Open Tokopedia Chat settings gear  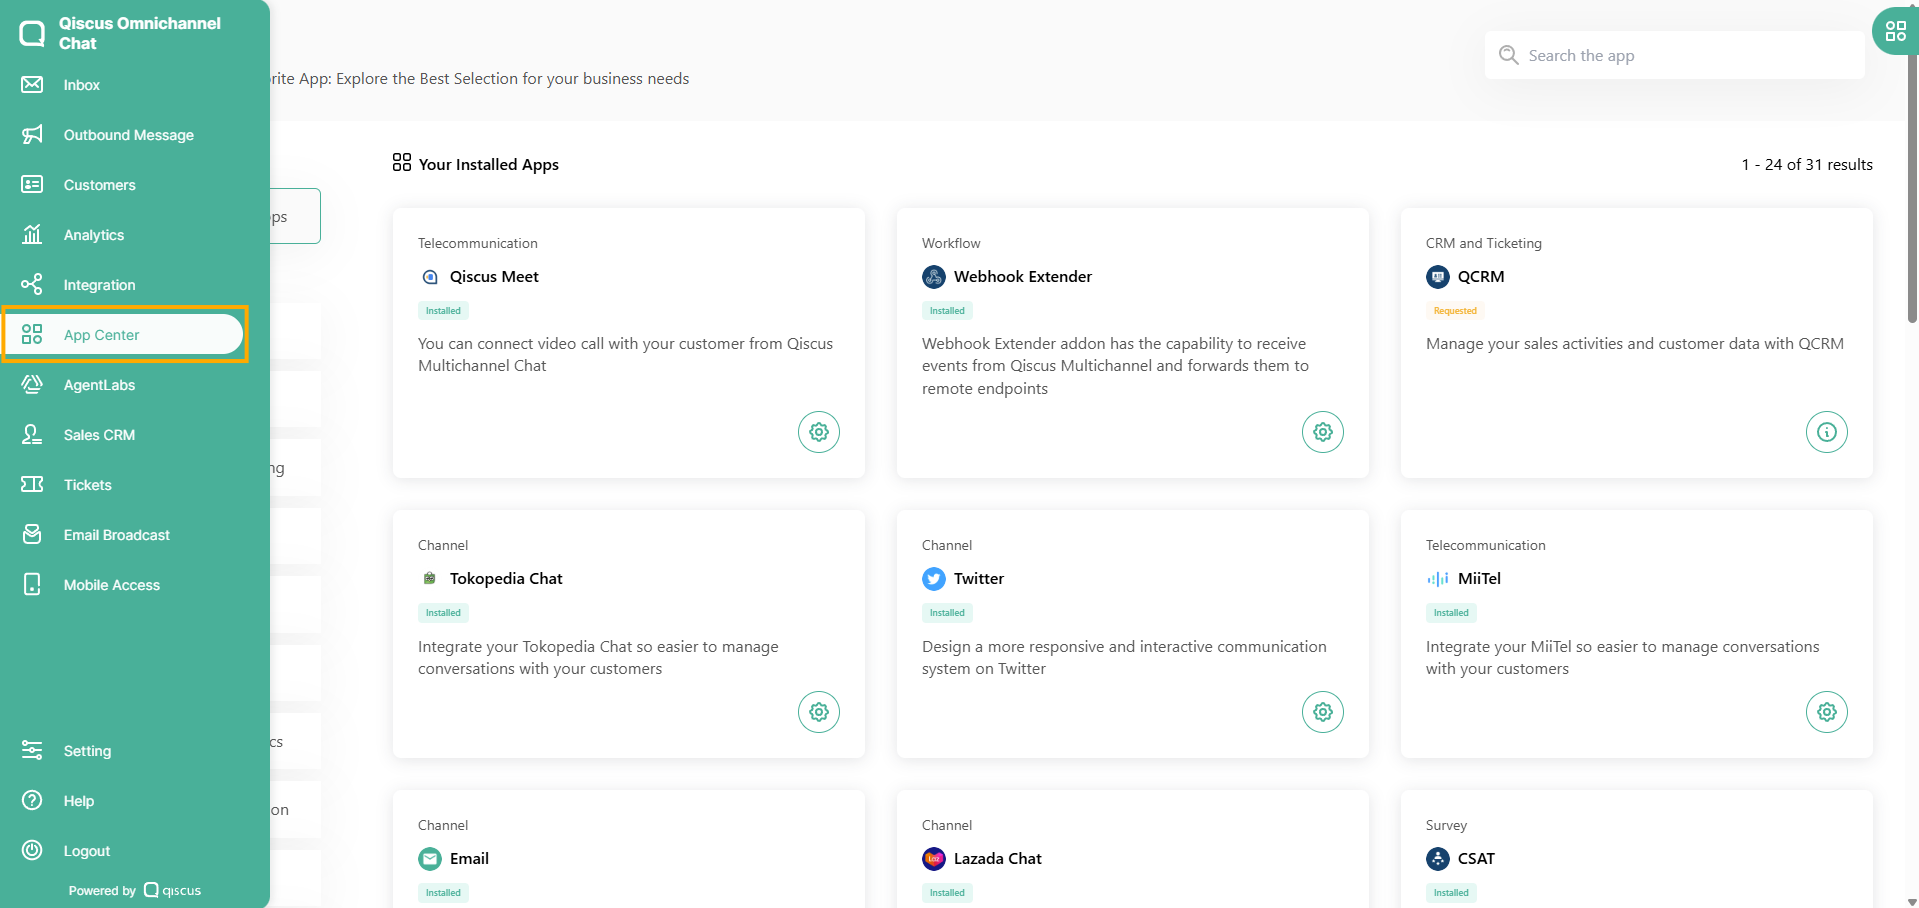[x=818, y=712]
